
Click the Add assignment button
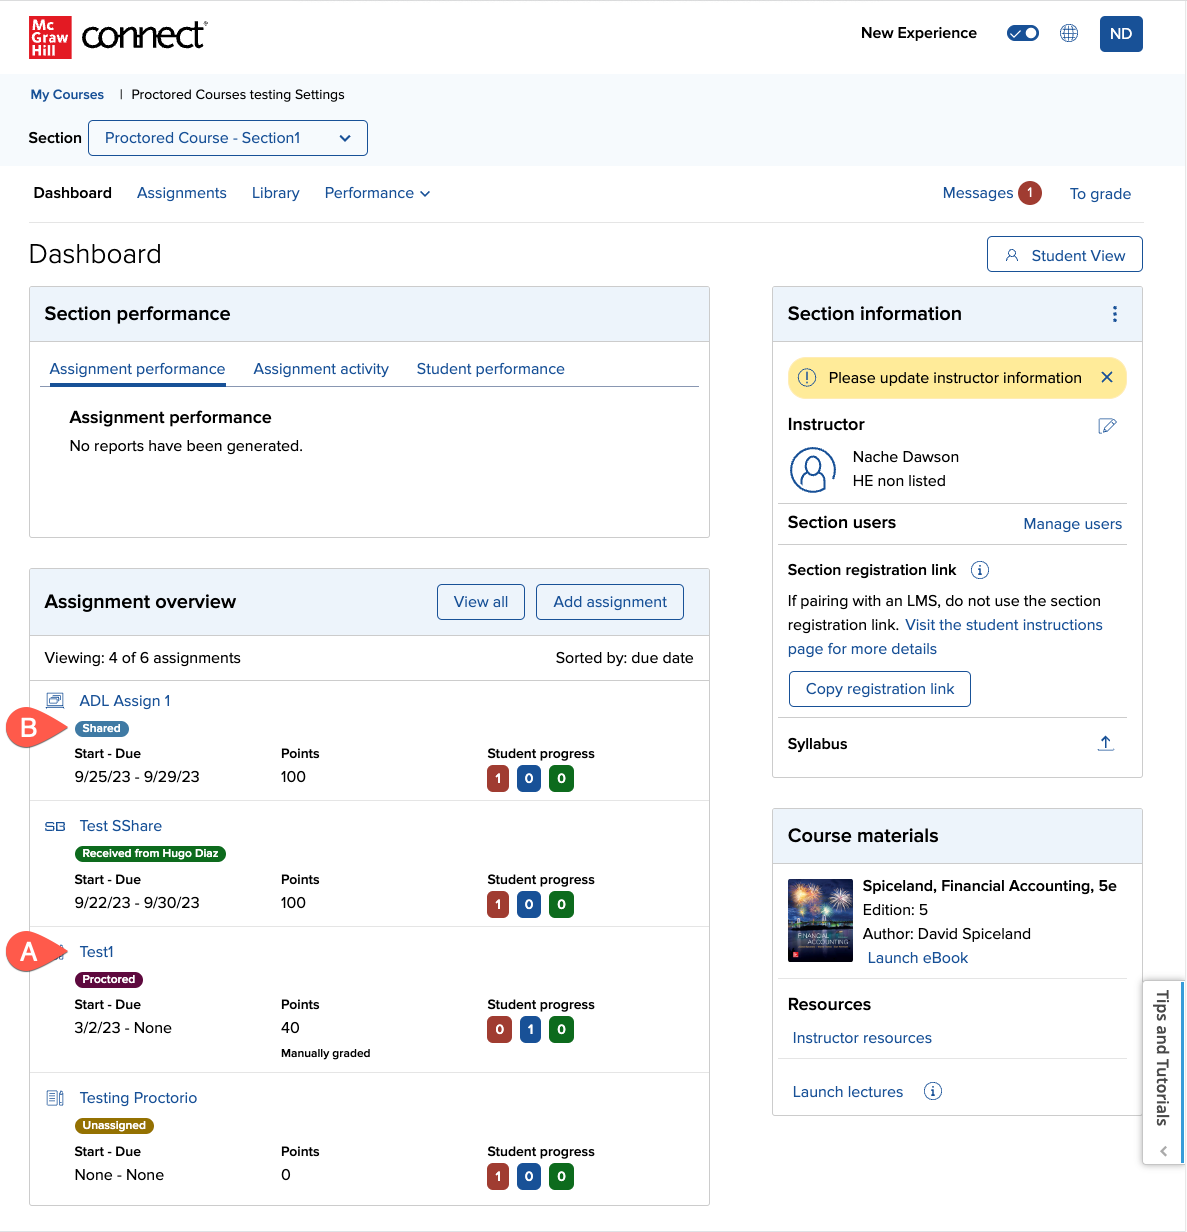610,602
